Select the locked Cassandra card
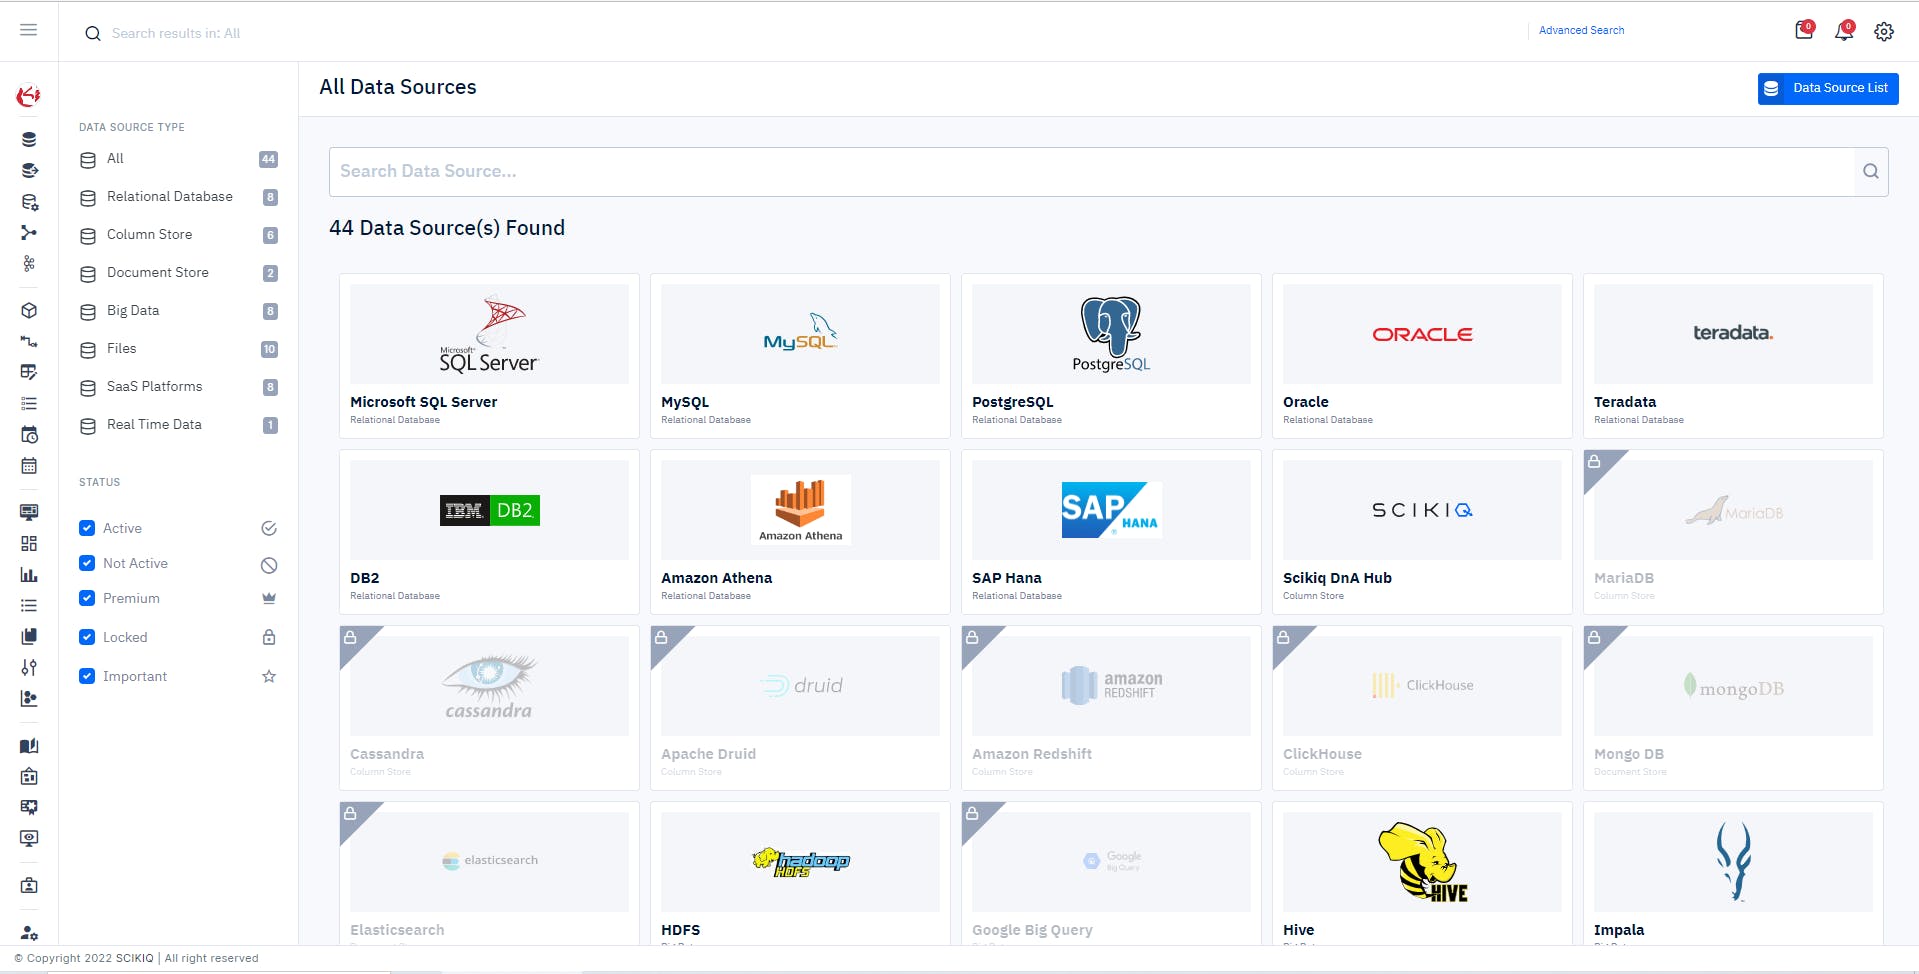 489,708
